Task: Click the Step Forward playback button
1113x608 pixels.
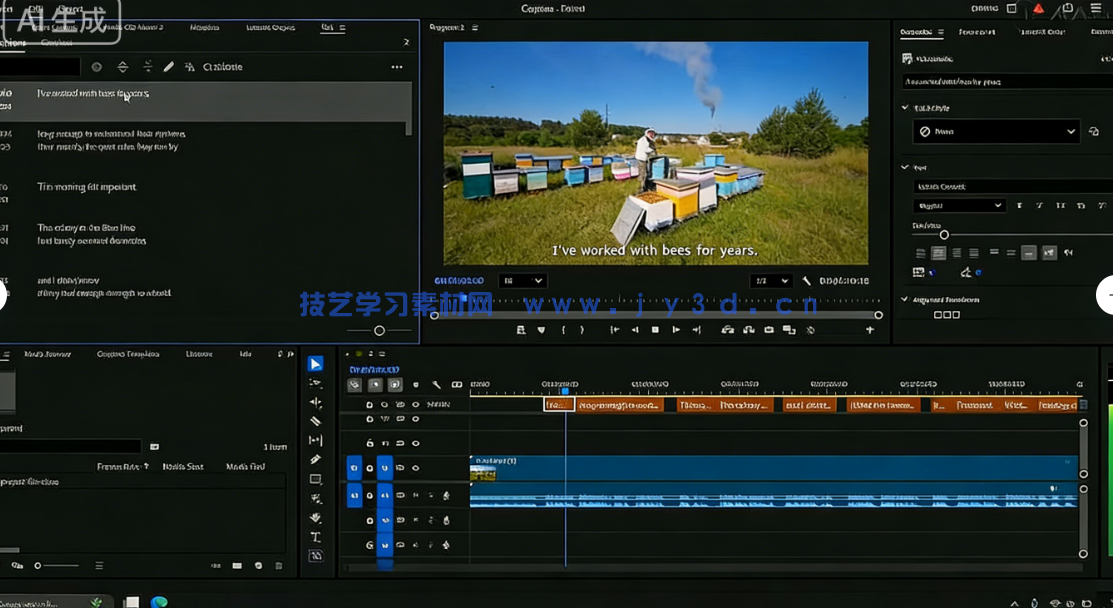Action: click(x=678, y=329)
